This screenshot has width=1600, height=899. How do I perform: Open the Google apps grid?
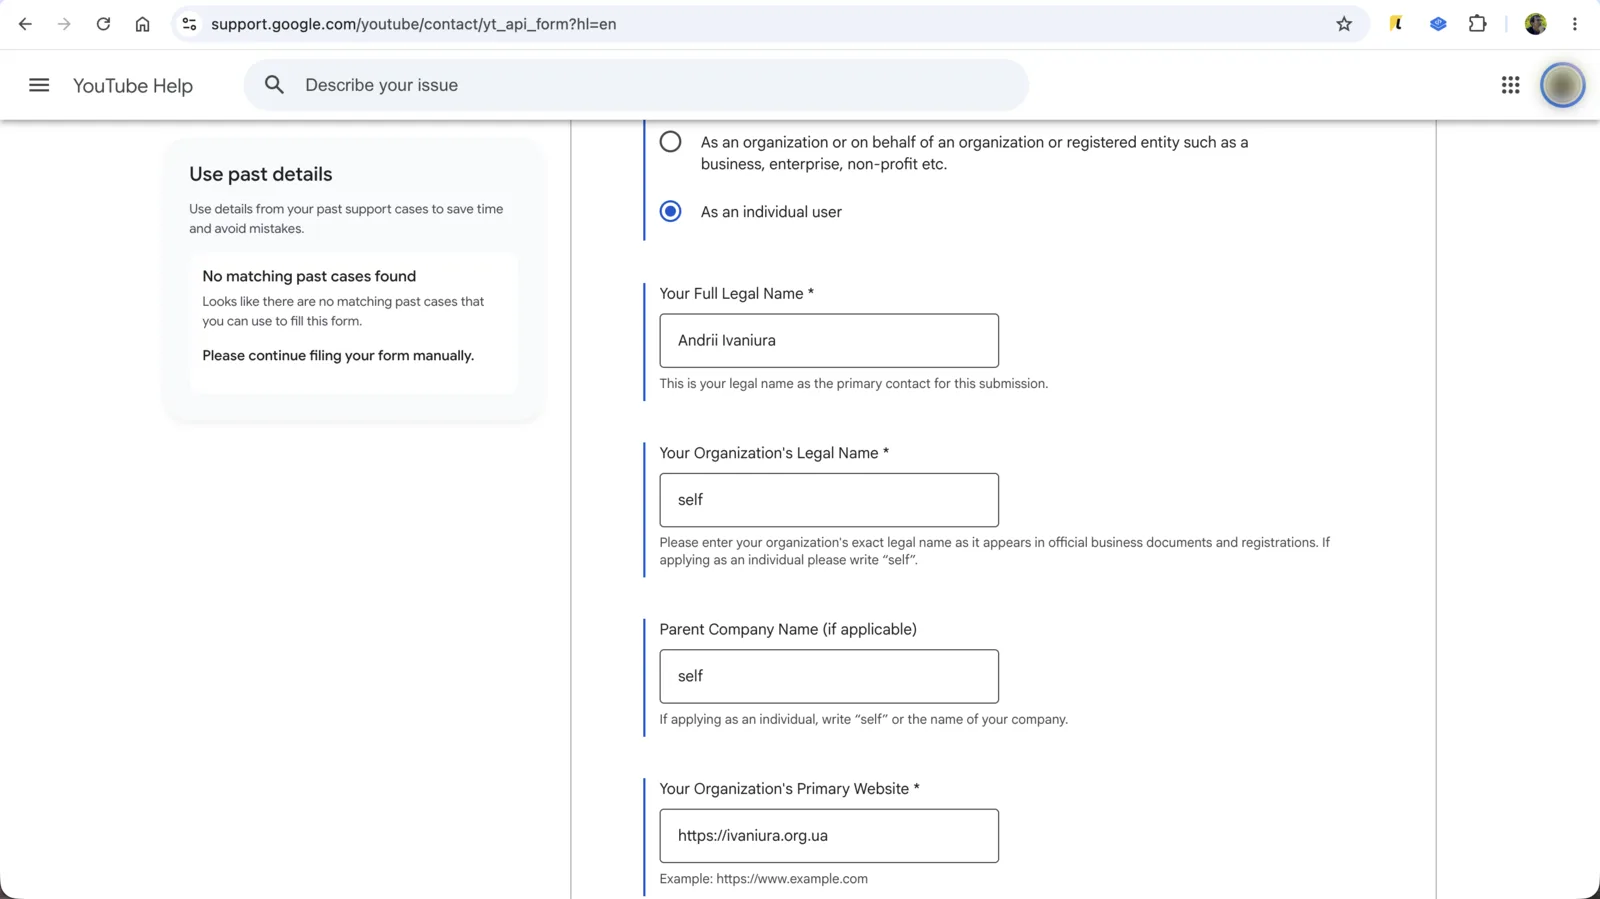coord(1510,85)
